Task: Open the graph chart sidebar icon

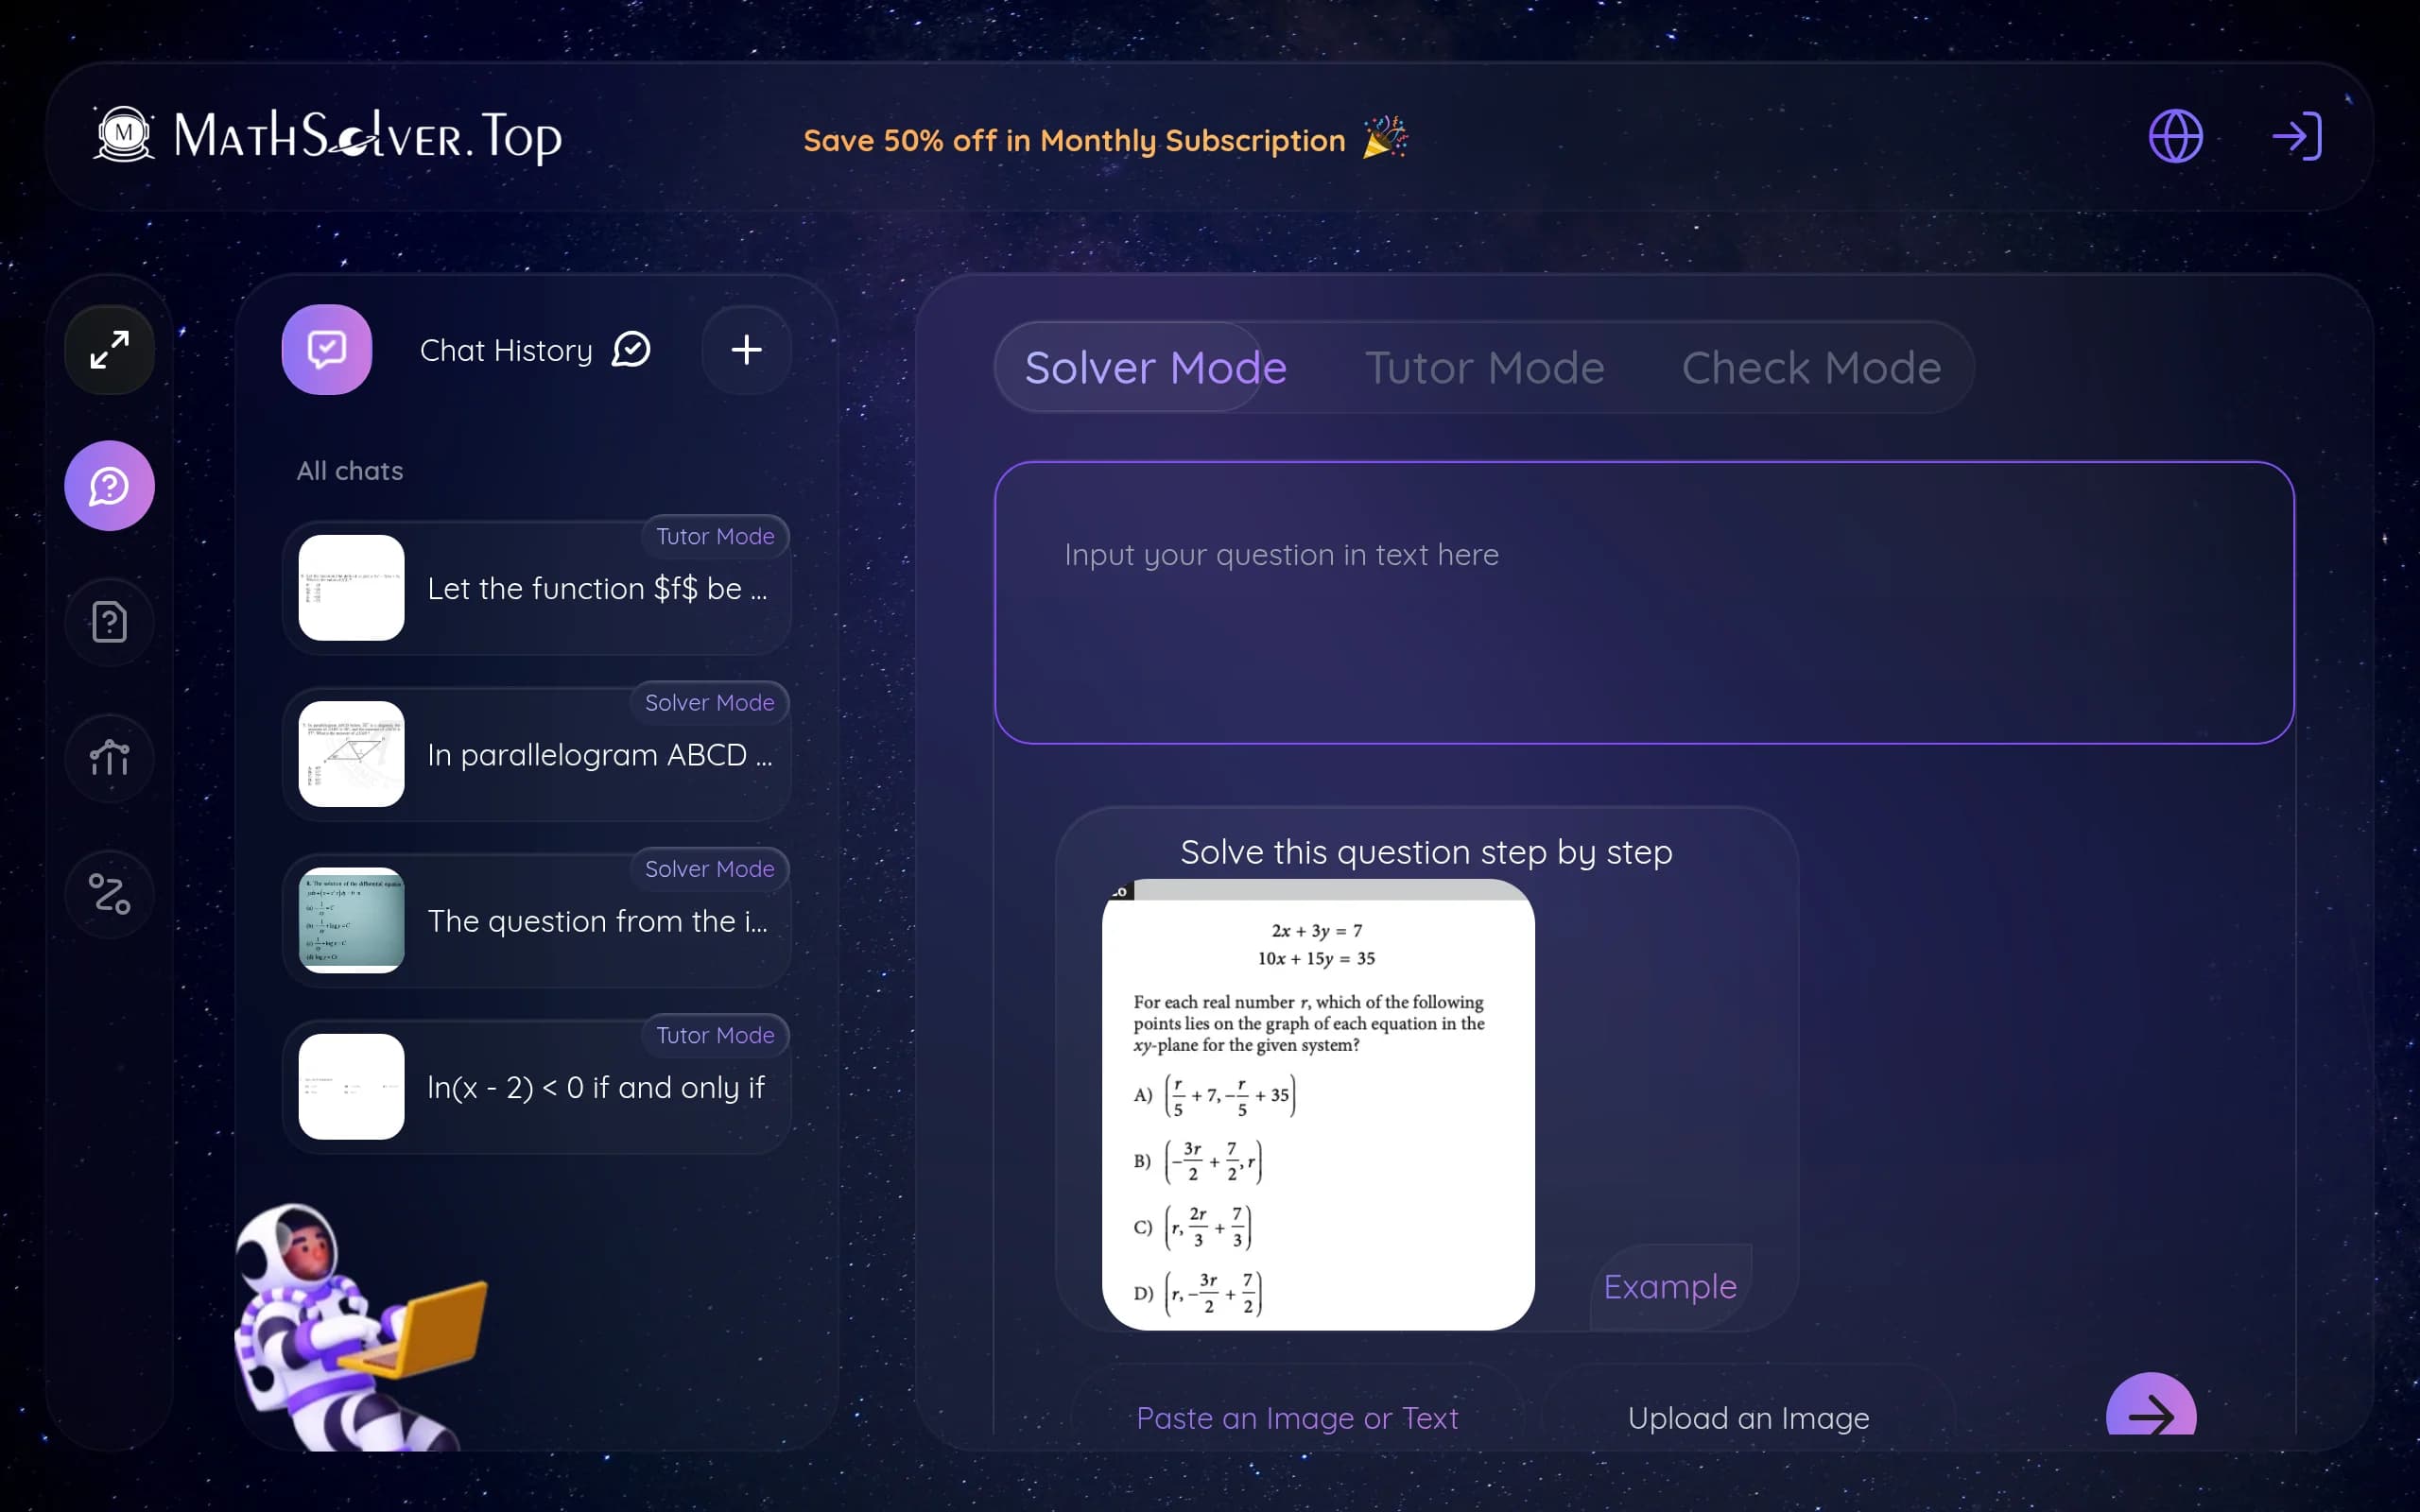Action: point(109,758)
